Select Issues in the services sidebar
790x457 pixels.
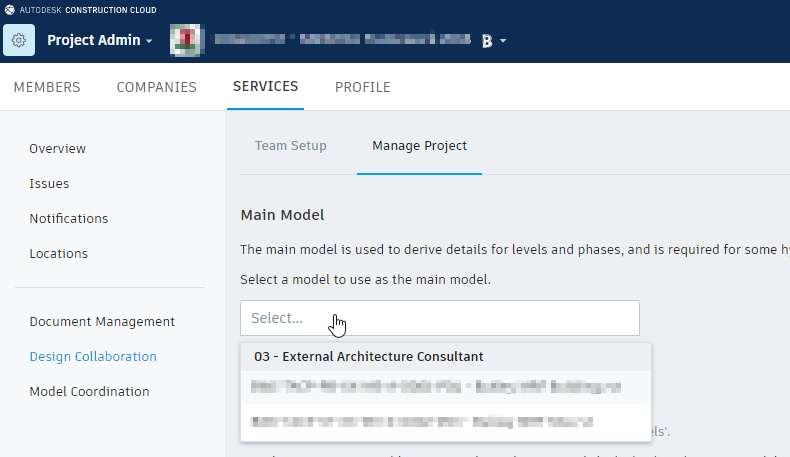click(x=49, y=184)
